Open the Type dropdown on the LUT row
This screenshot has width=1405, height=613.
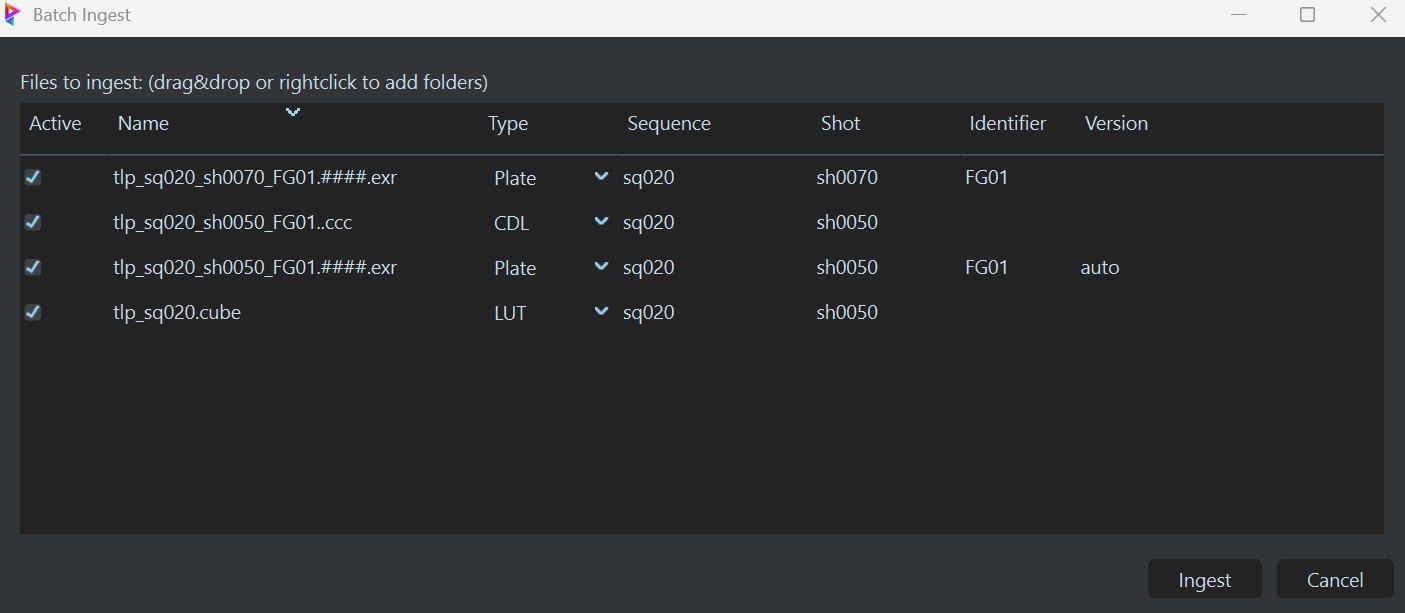pyautogui.click(x=600, y=311)
